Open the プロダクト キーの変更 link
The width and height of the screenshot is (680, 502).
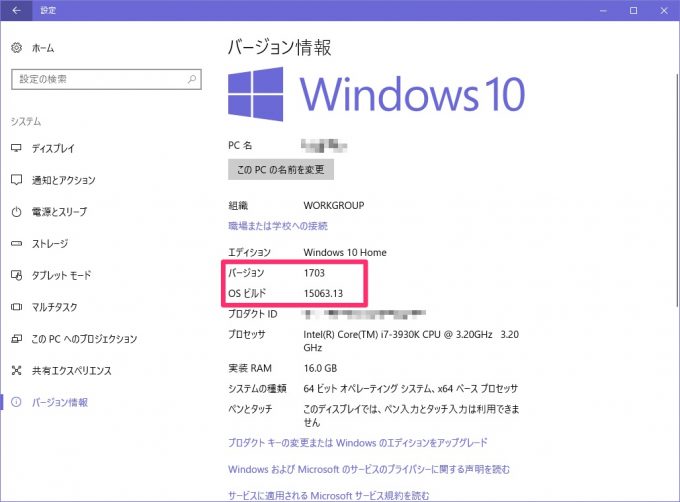point(358,443)
